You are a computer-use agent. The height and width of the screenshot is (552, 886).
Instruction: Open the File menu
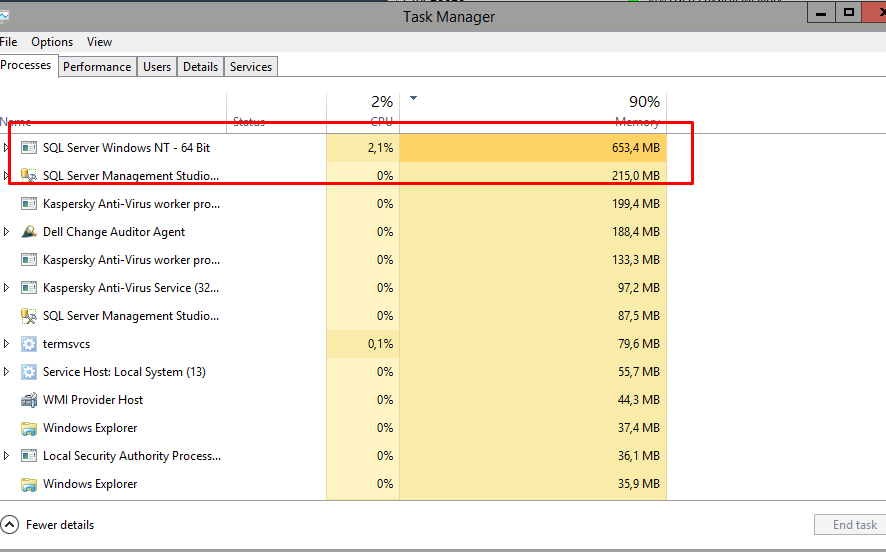point(8,42)
